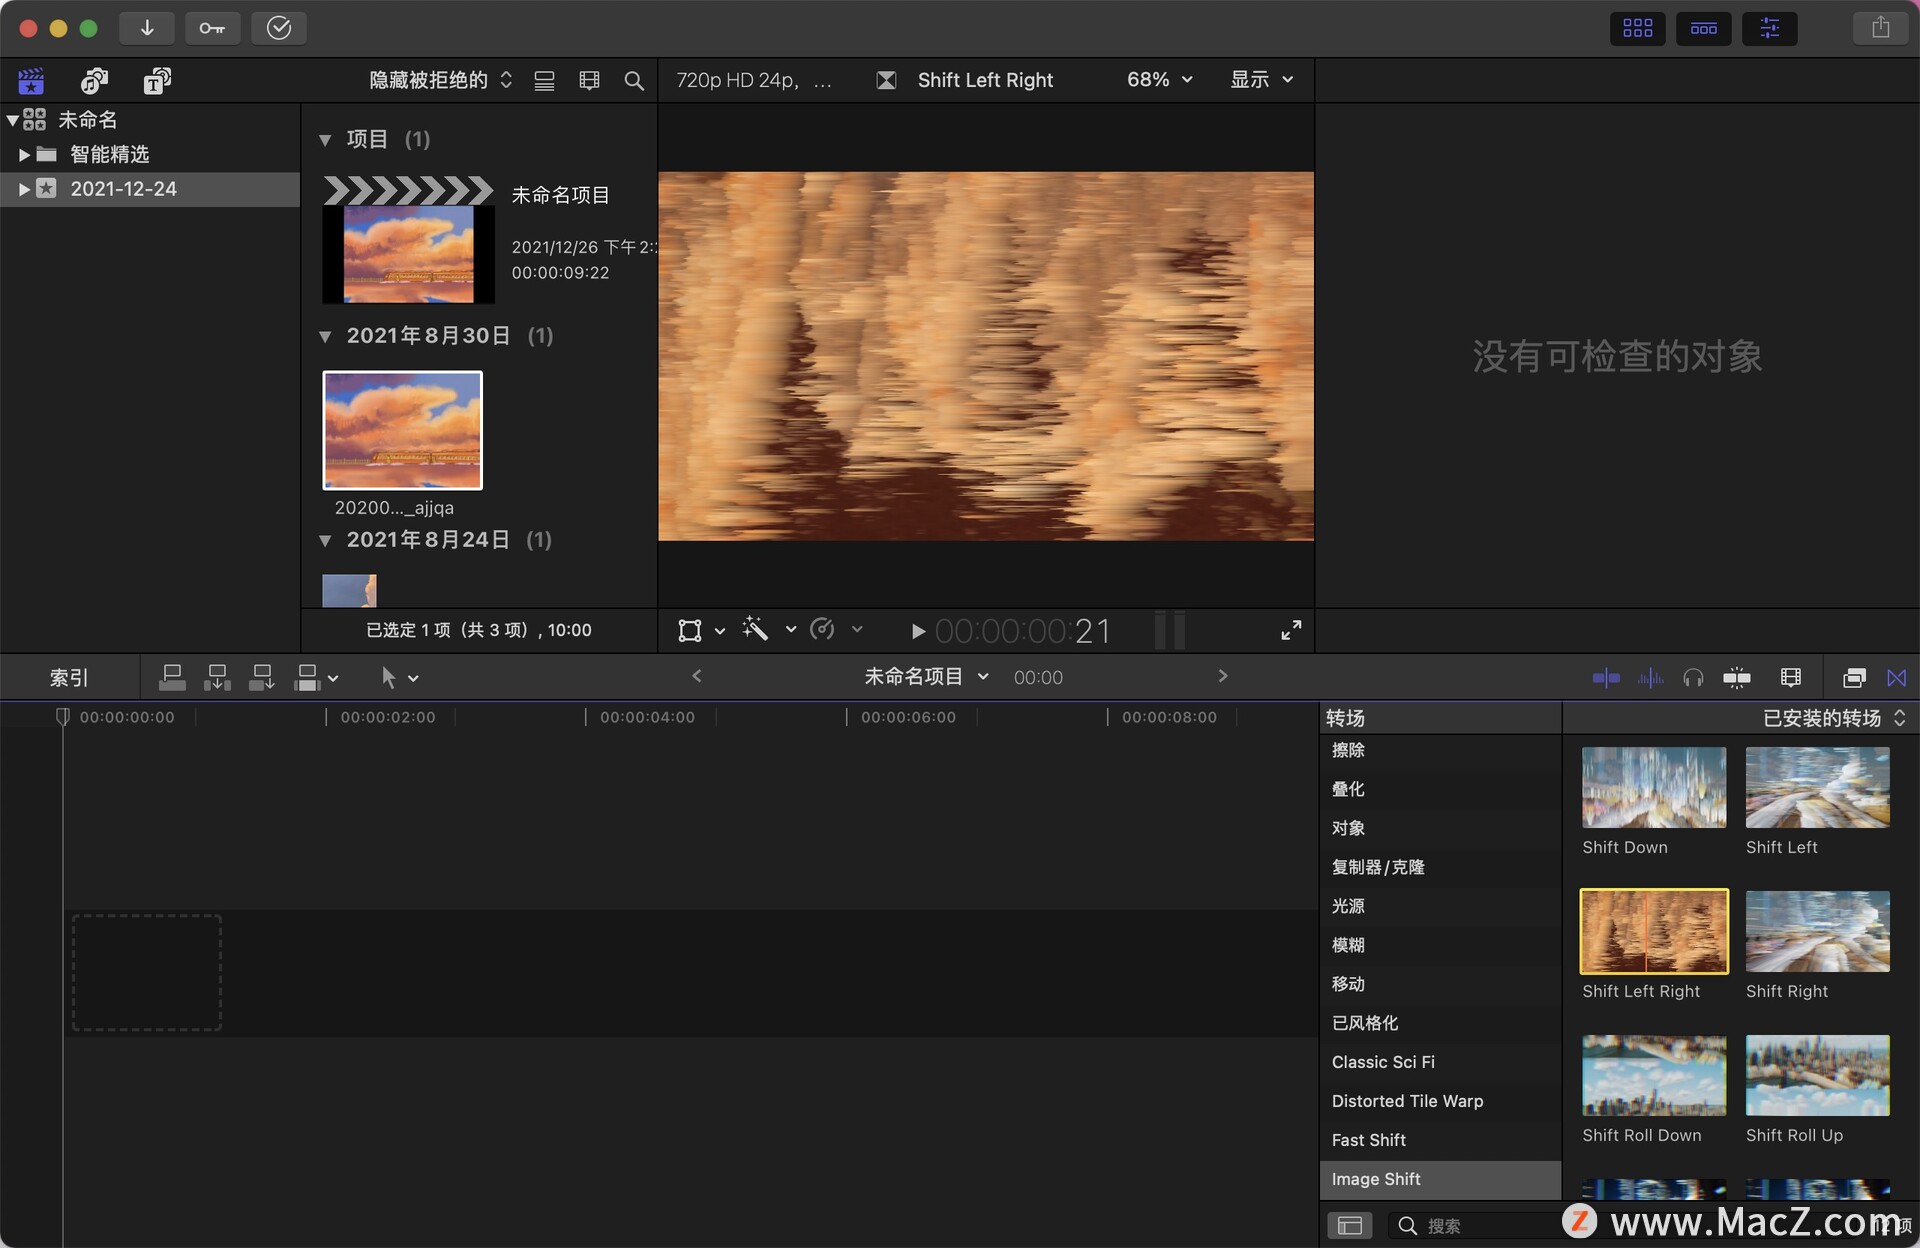
Task: Click the share export icon
Action: (1880, 28)
